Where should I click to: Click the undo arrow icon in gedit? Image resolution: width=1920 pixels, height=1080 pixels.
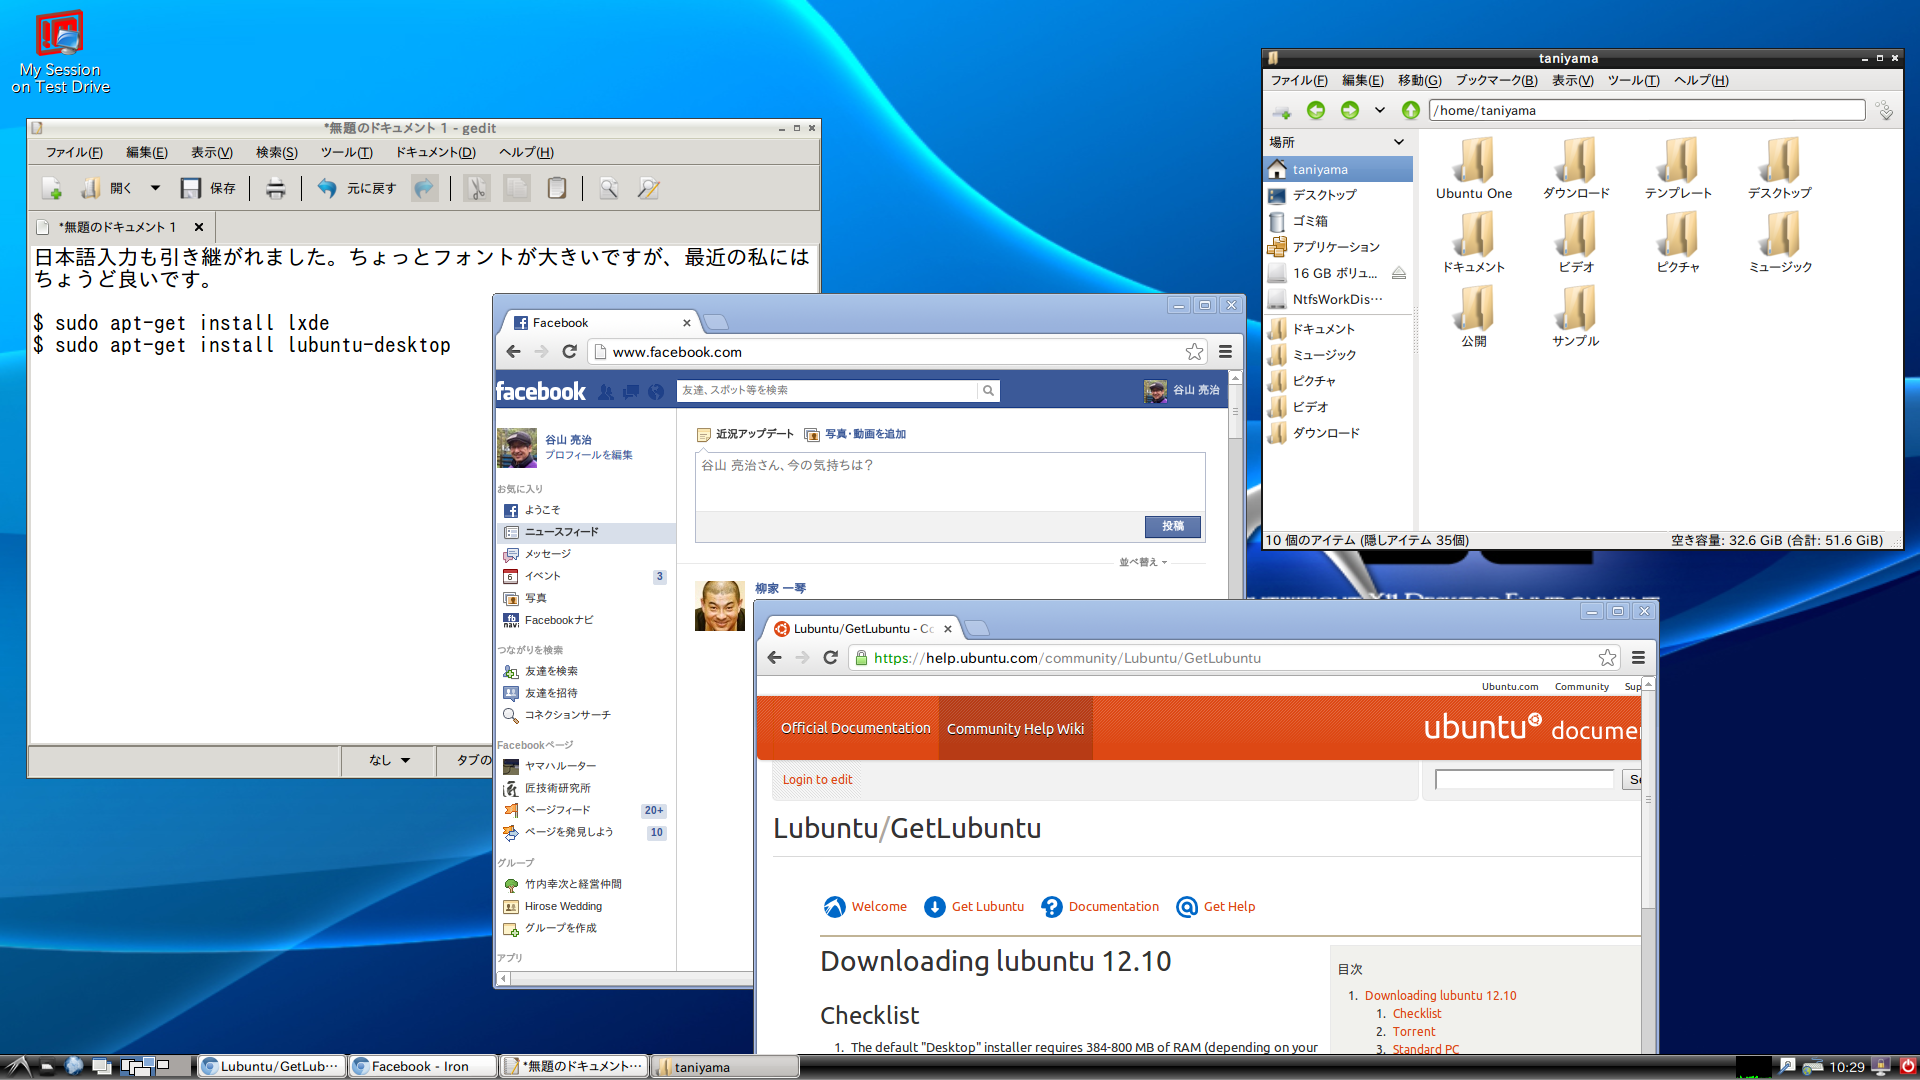pyautogui.click(x=327, y=188)
